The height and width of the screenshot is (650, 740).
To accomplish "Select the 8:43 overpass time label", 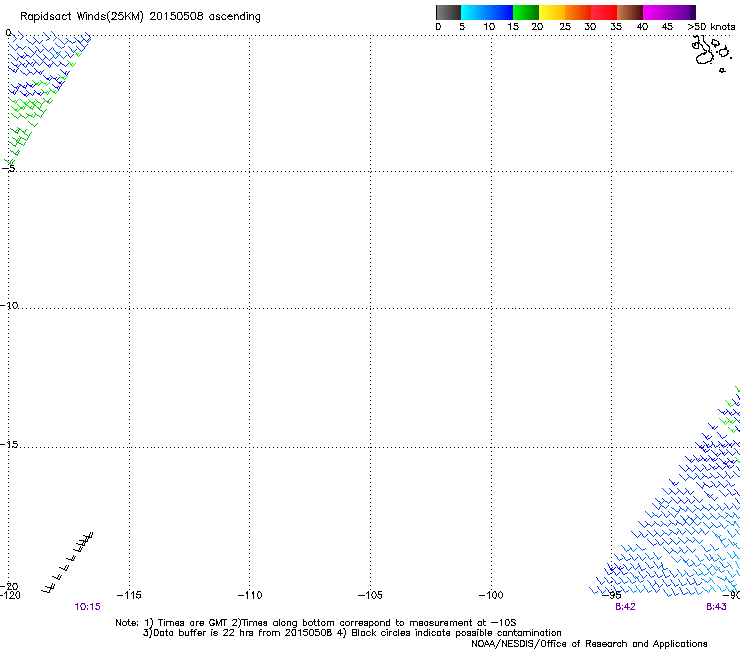I will [716, 607].
